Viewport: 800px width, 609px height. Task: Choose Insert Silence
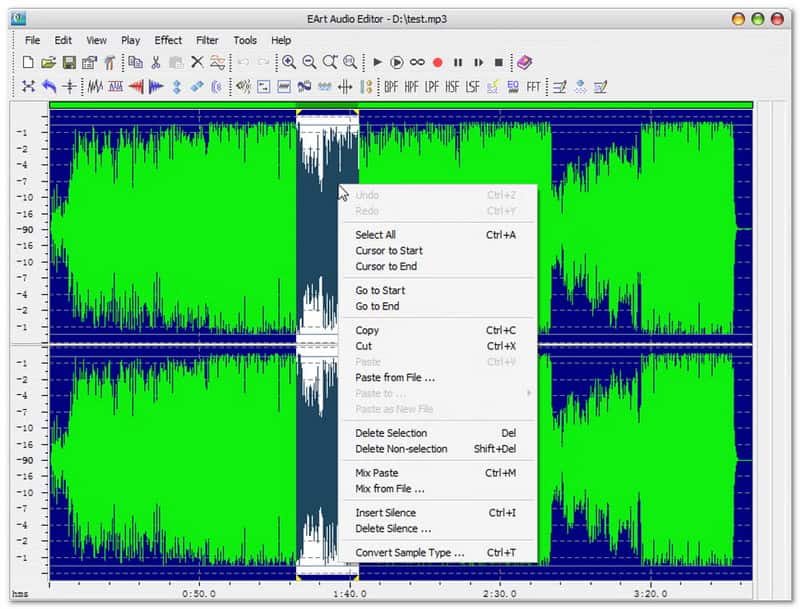click(x=437, y=513)
